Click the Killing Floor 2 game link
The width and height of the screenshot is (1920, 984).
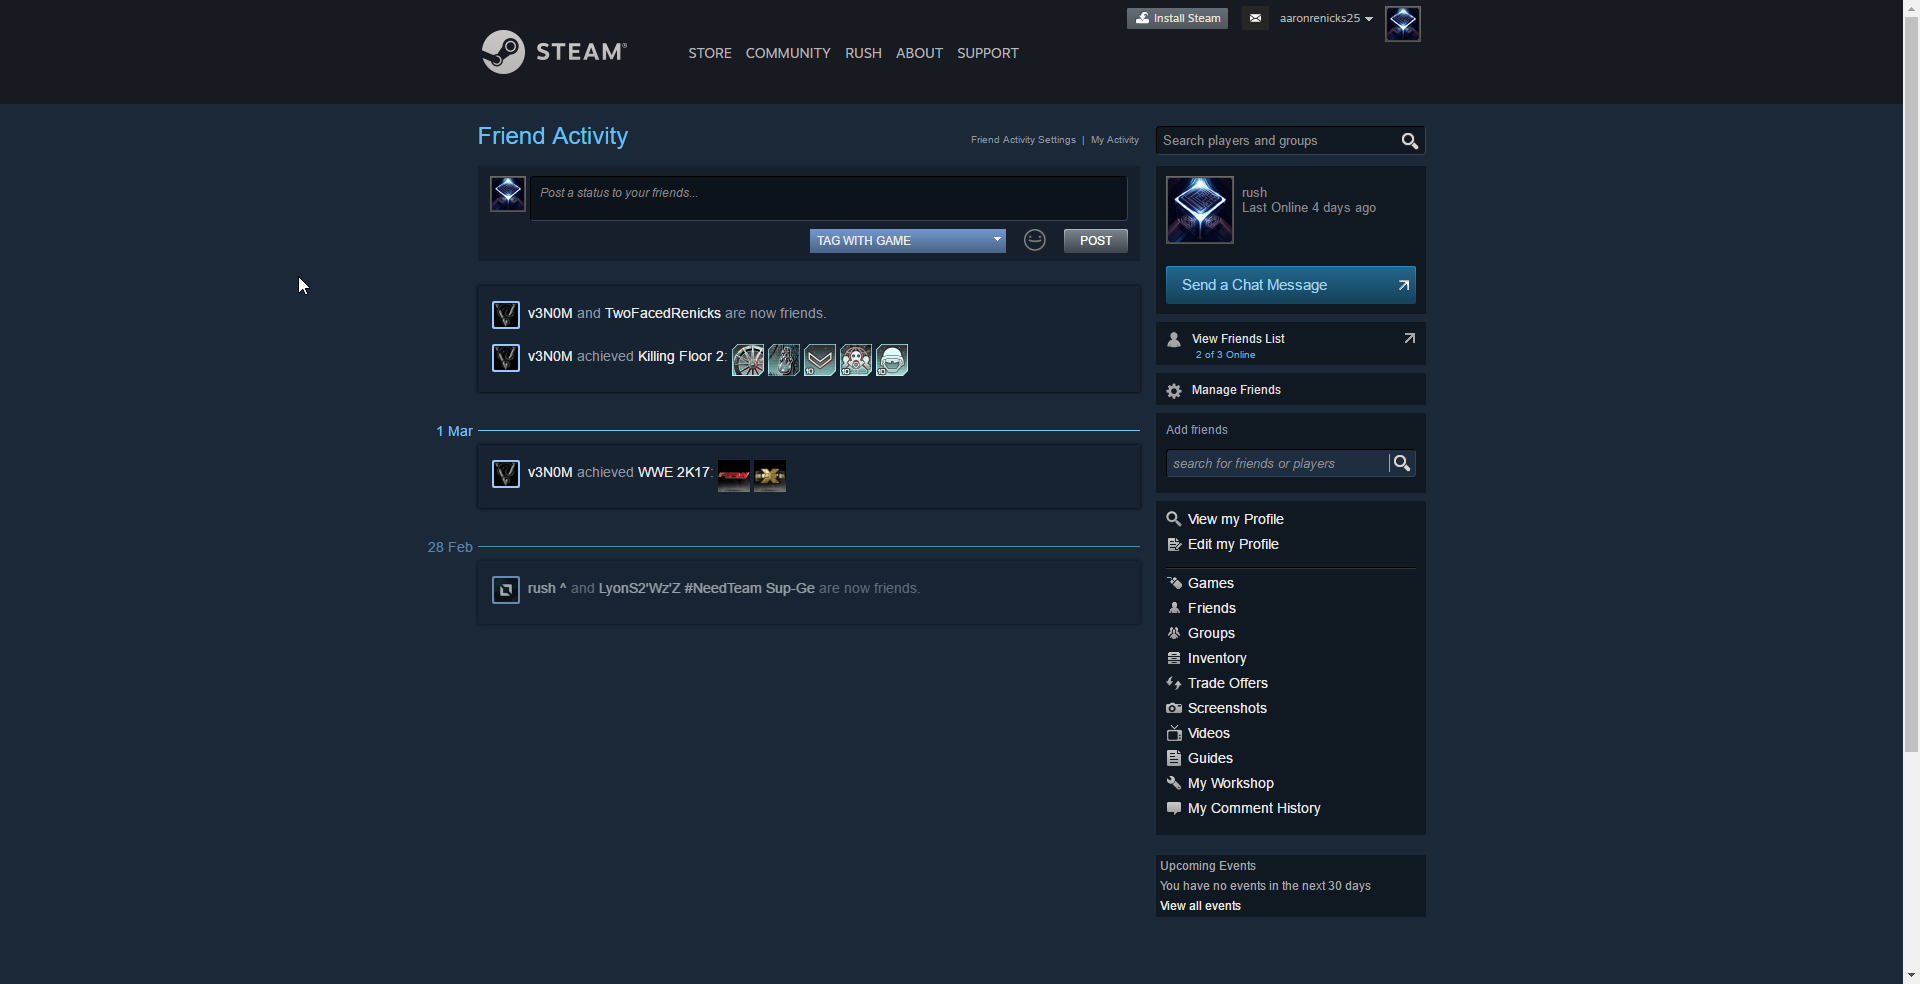coord(681,356)
